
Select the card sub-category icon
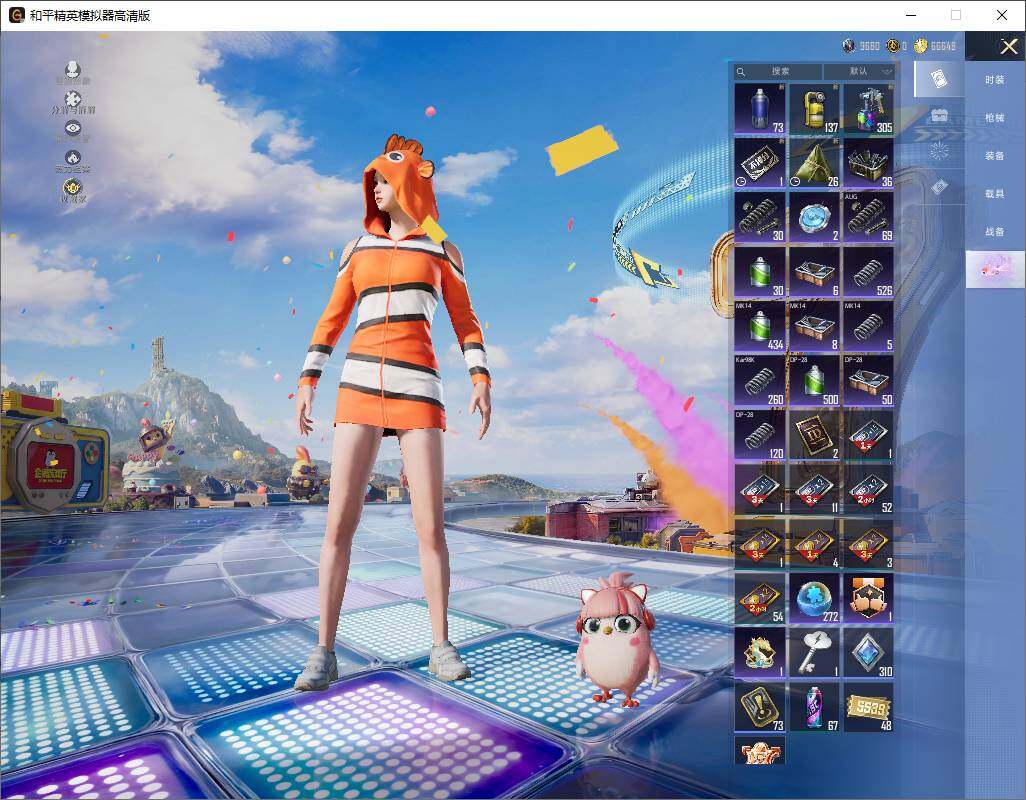pos(938,79)
